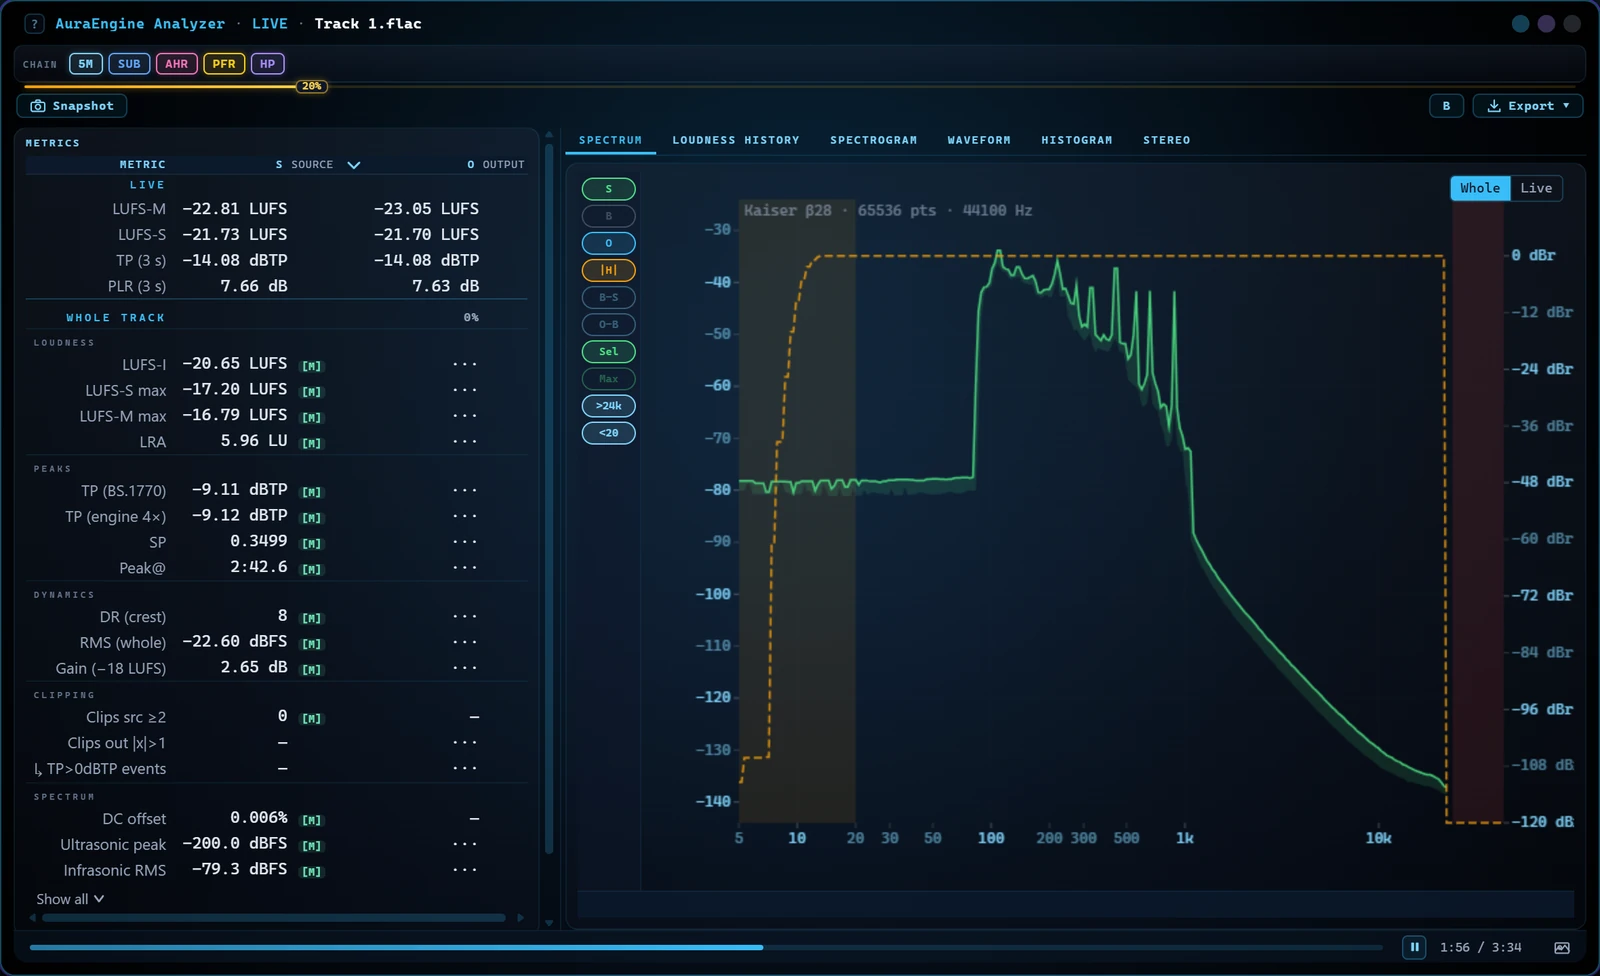Switch to the Spectrum tab
Screen dimensions: 1600x976
[610, 140]
